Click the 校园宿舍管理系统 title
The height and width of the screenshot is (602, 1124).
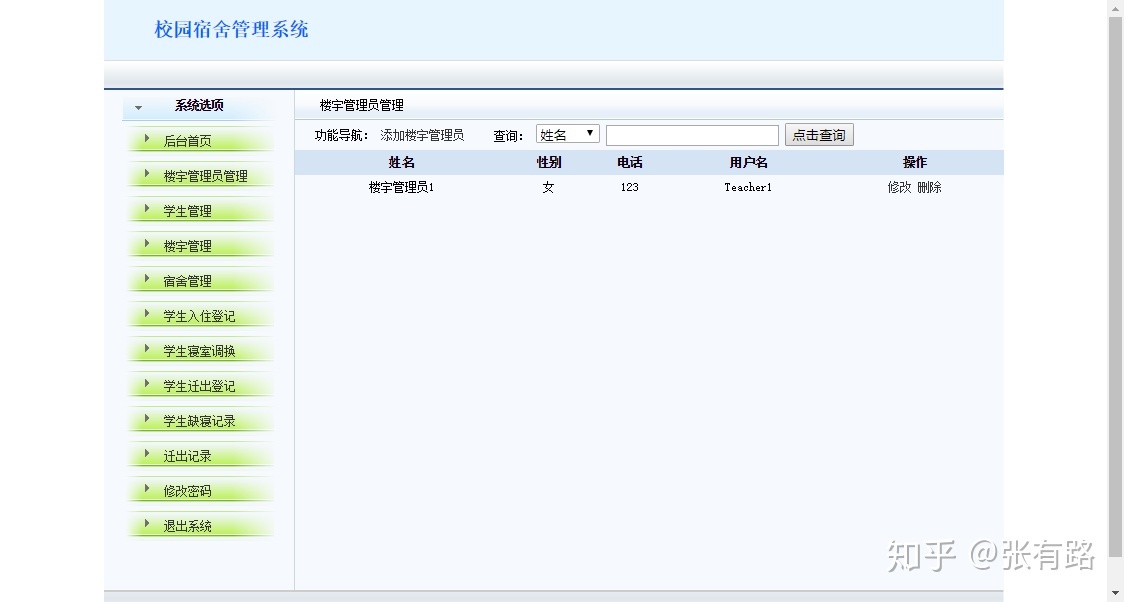point(232,29)
